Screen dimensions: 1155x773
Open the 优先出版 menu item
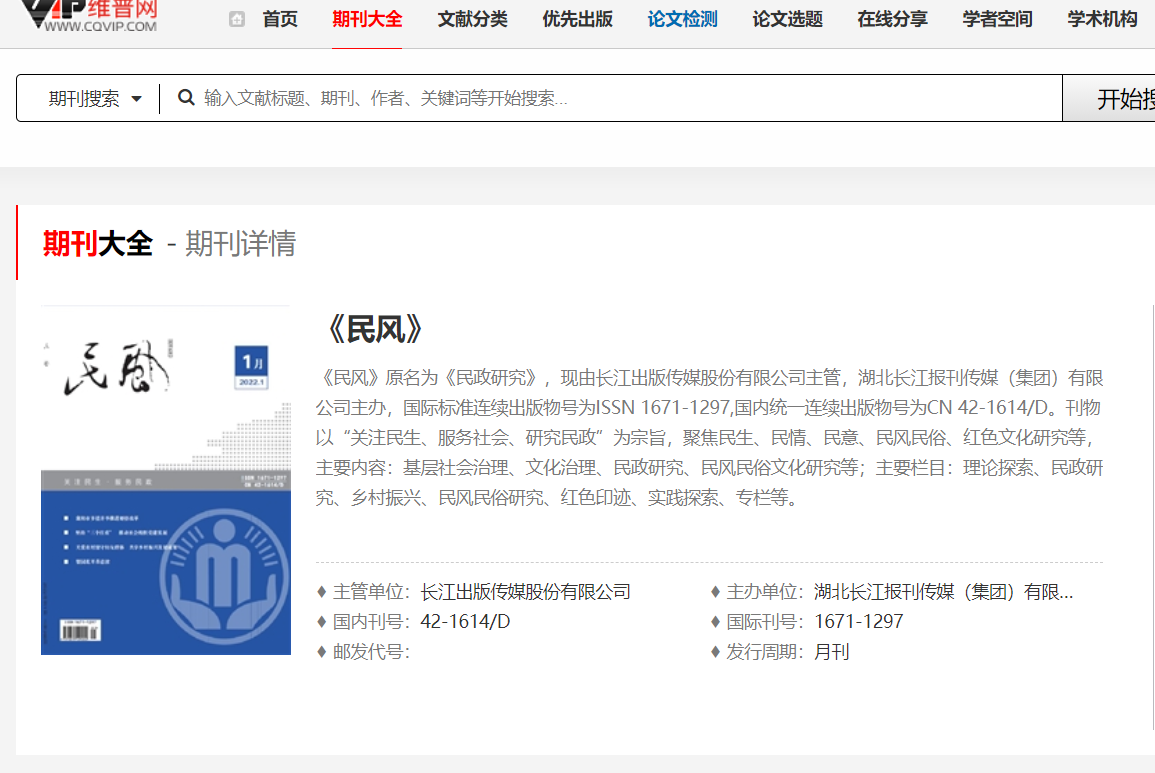click(578, 19)
